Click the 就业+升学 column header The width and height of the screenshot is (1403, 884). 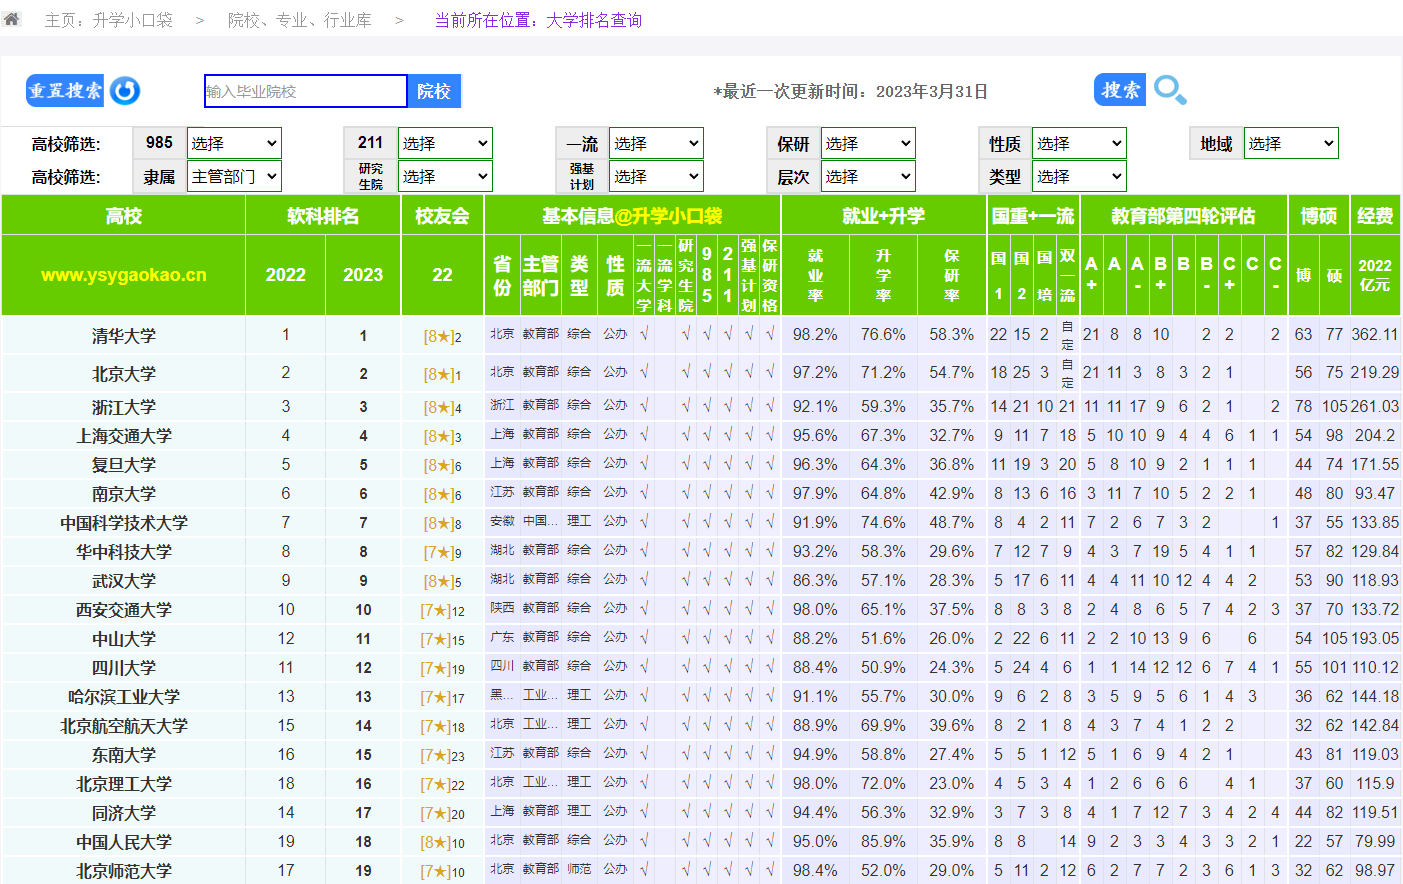[883, 216]
